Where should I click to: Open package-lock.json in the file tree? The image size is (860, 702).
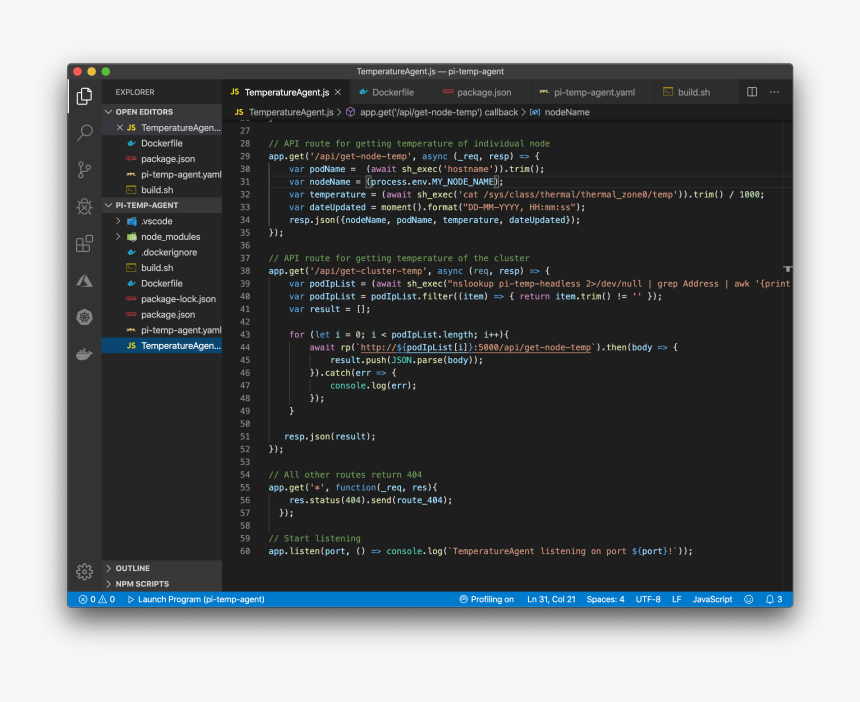162,299
